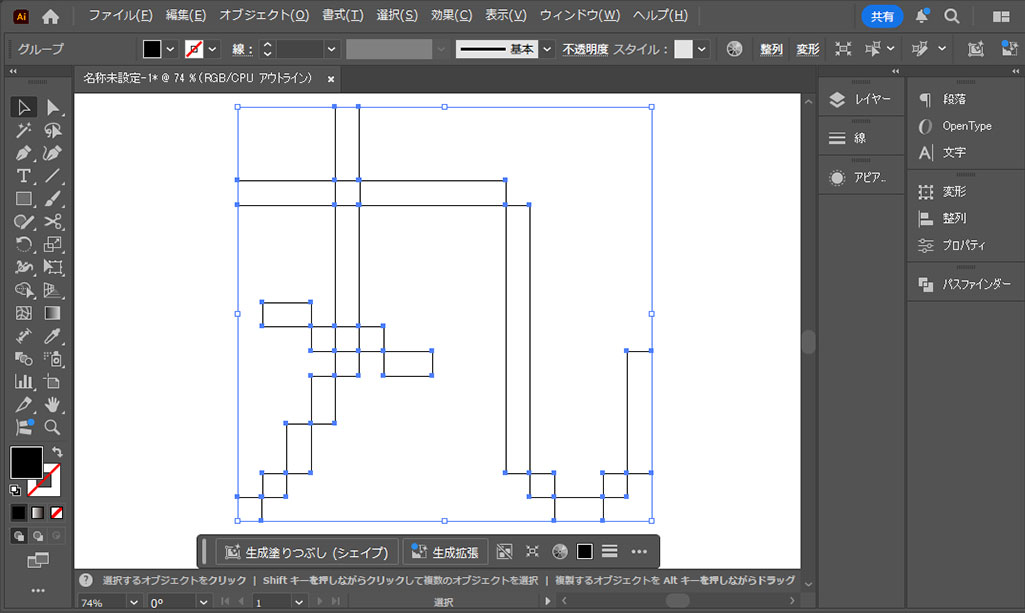Open zoom level 74% dropdown
The image size is (1025, 613).
133,602
